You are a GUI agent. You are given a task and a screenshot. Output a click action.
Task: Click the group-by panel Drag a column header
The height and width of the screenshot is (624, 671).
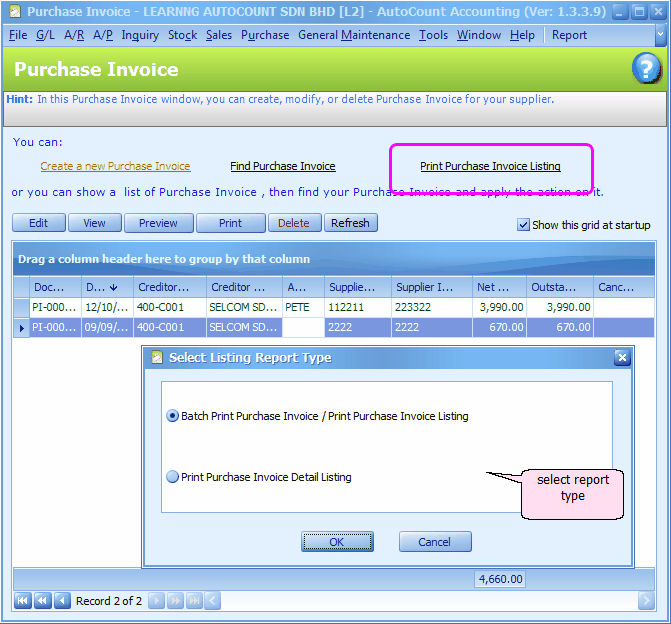click(x=334, y=259)
